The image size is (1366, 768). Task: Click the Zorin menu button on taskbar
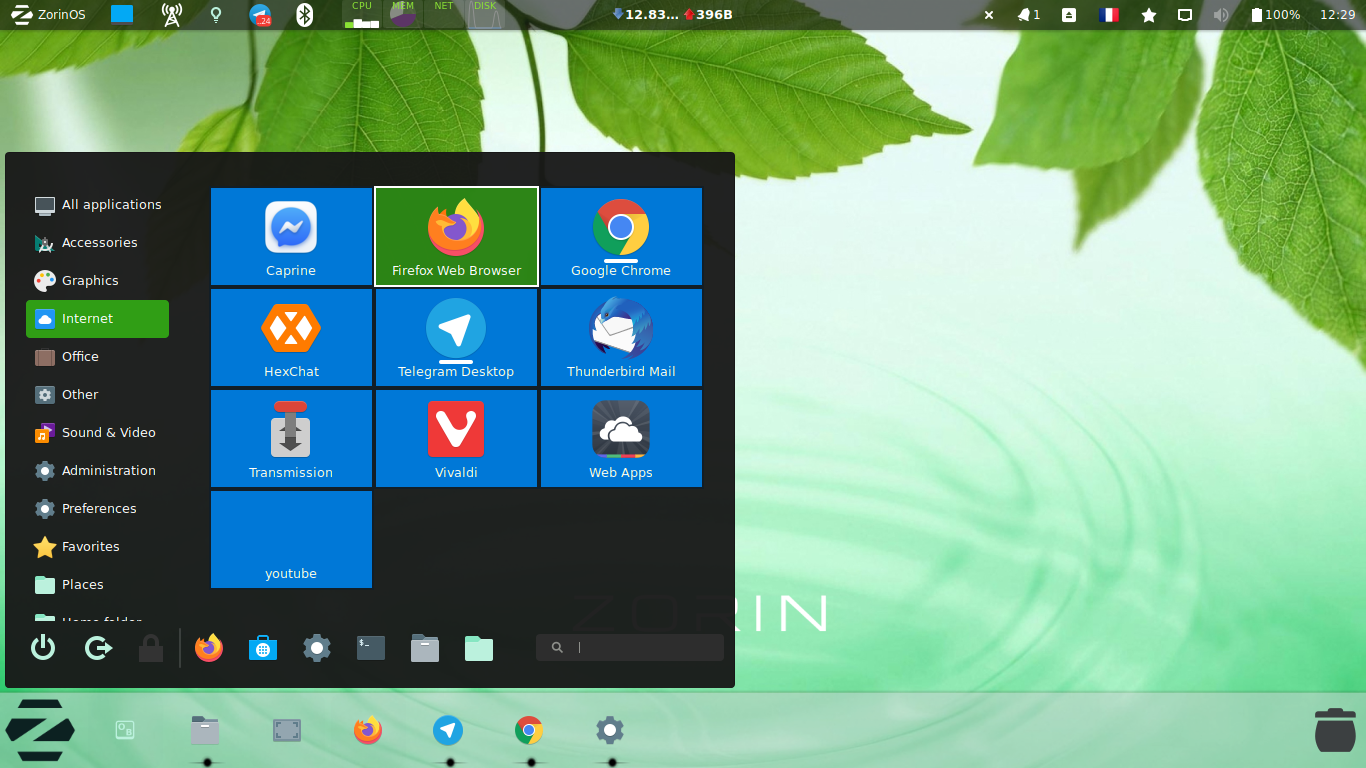point(40,731)
